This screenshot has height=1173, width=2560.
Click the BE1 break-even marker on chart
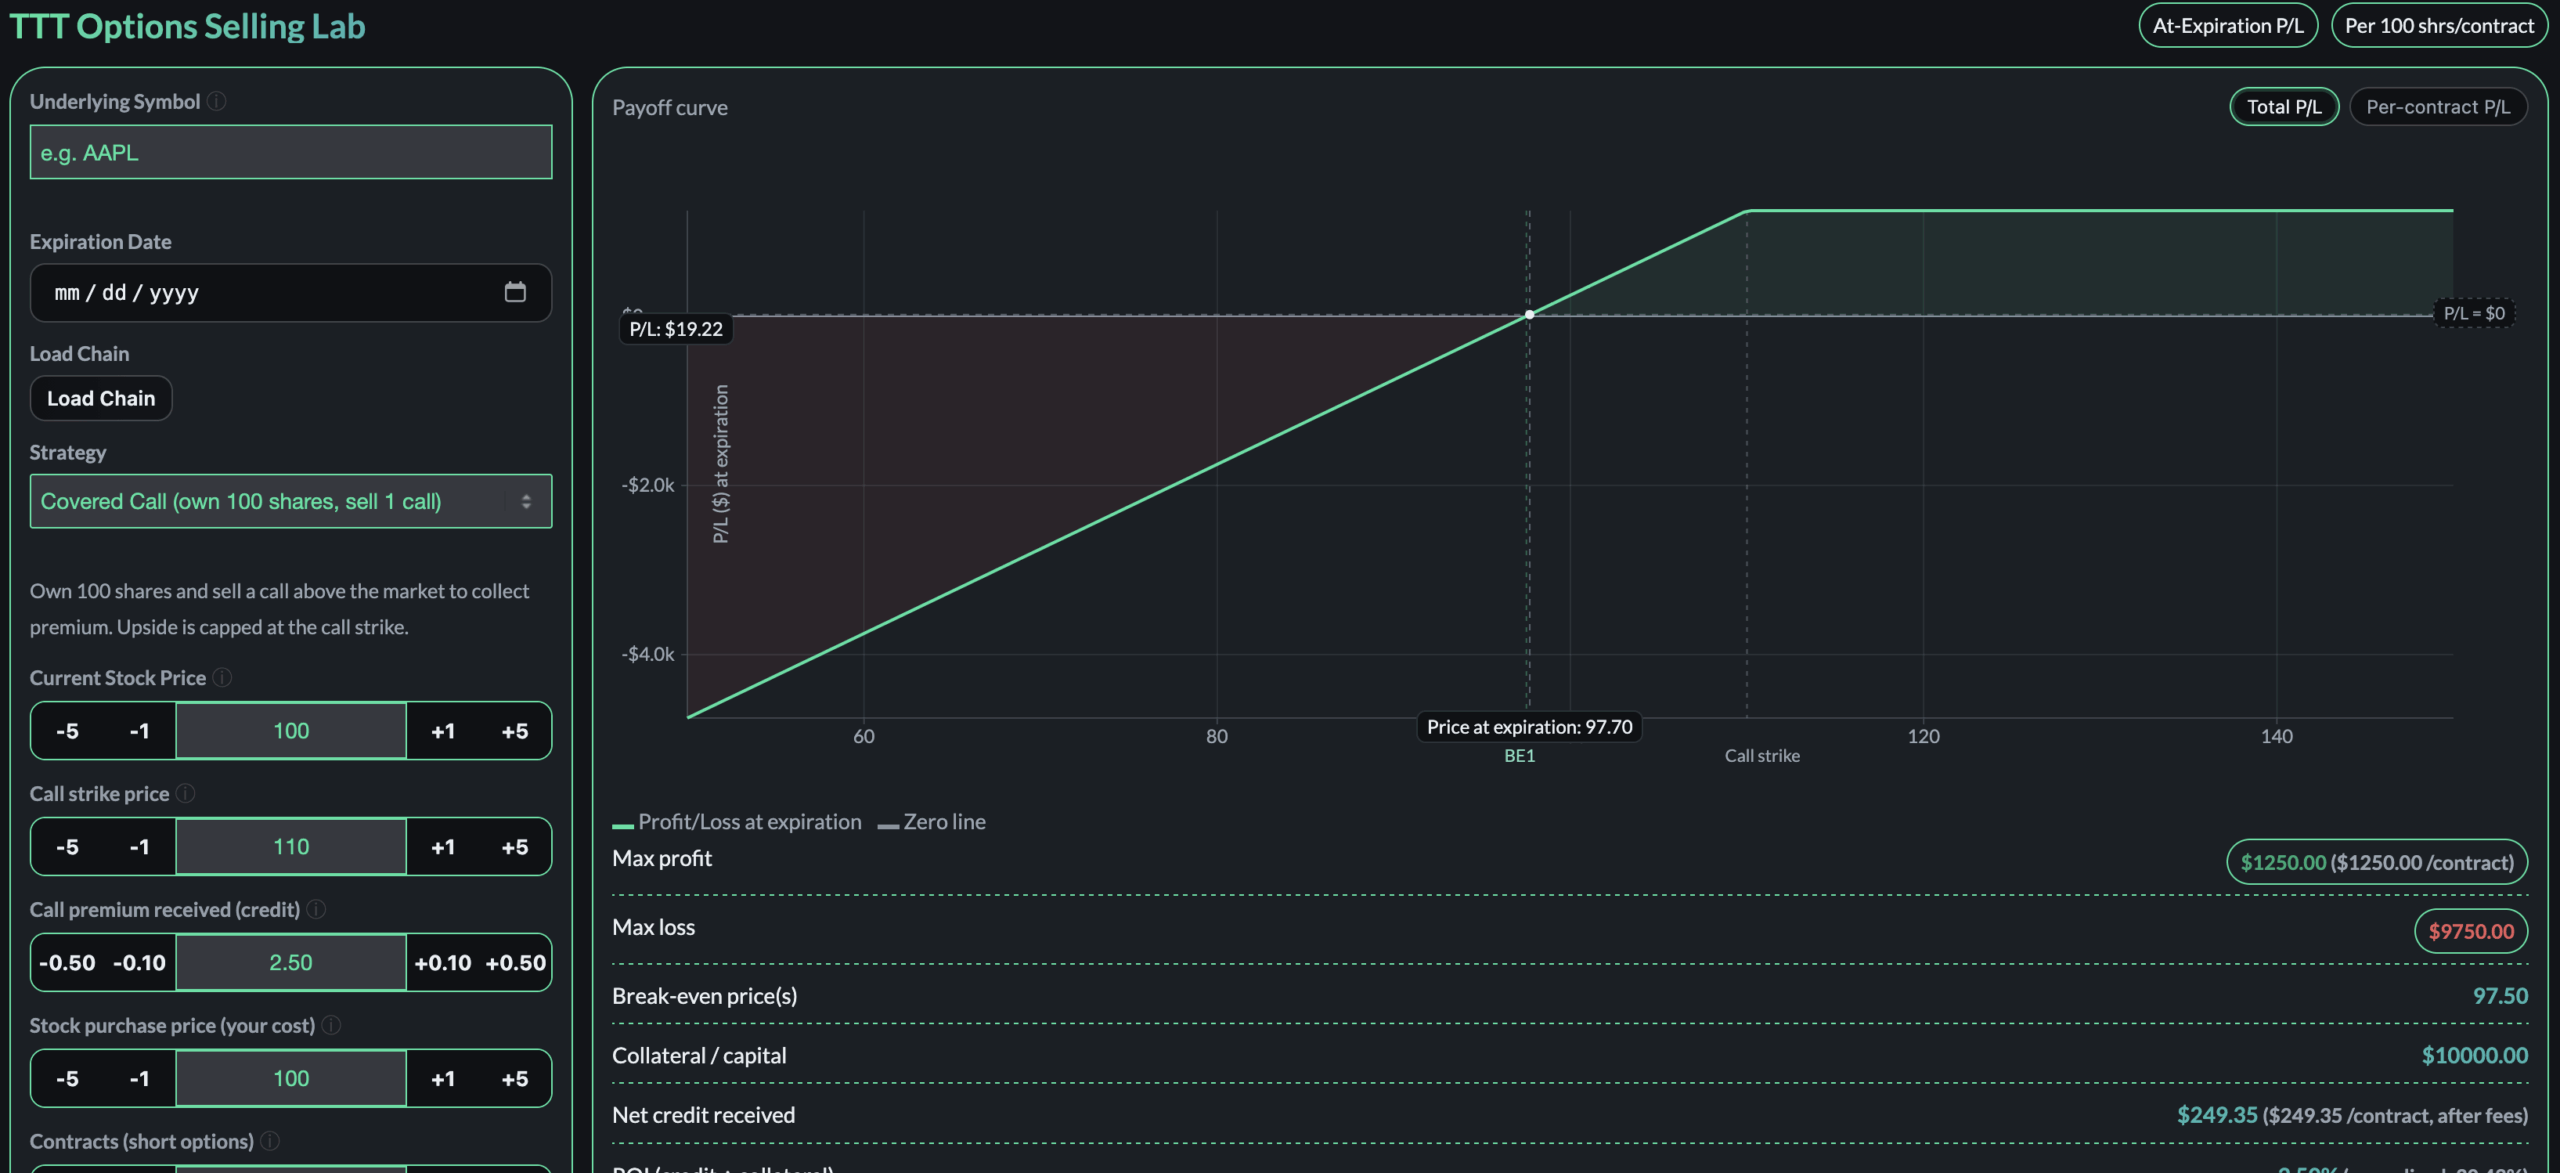[1519, 756]
